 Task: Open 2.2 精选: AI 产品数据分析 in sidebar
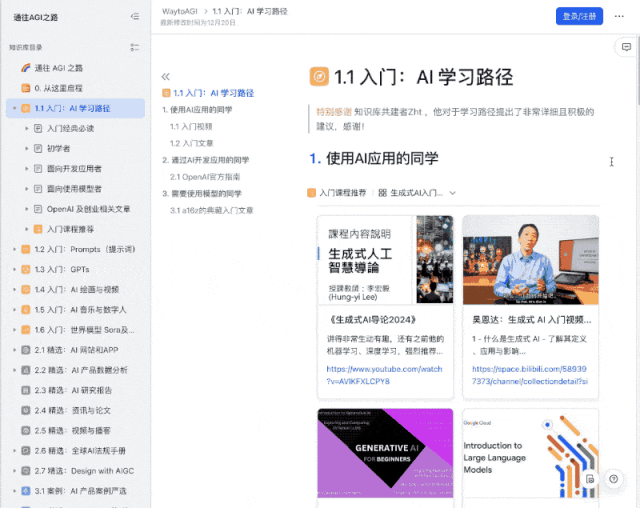point(76,370)
